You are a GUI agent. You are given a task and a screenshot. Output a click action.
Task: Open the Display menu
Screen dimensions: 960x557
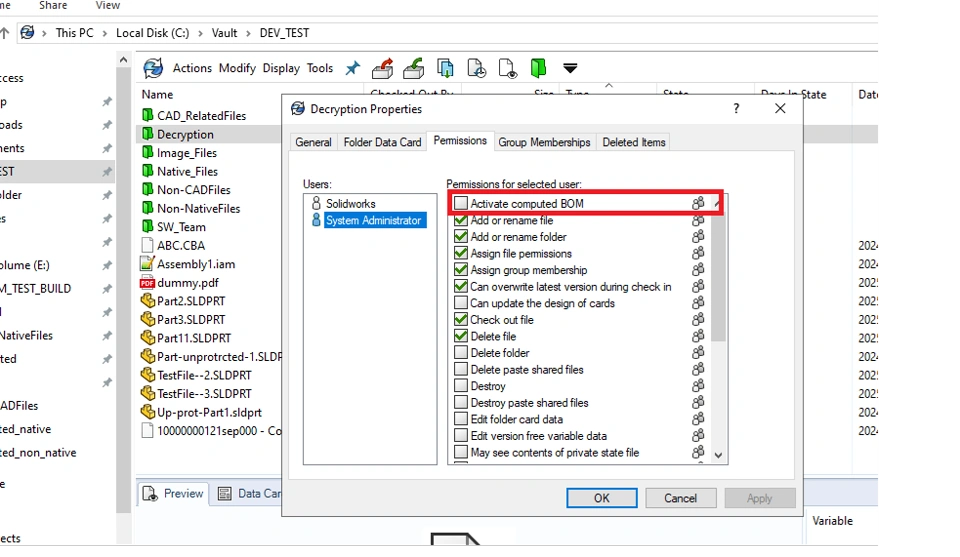(281, 68)
